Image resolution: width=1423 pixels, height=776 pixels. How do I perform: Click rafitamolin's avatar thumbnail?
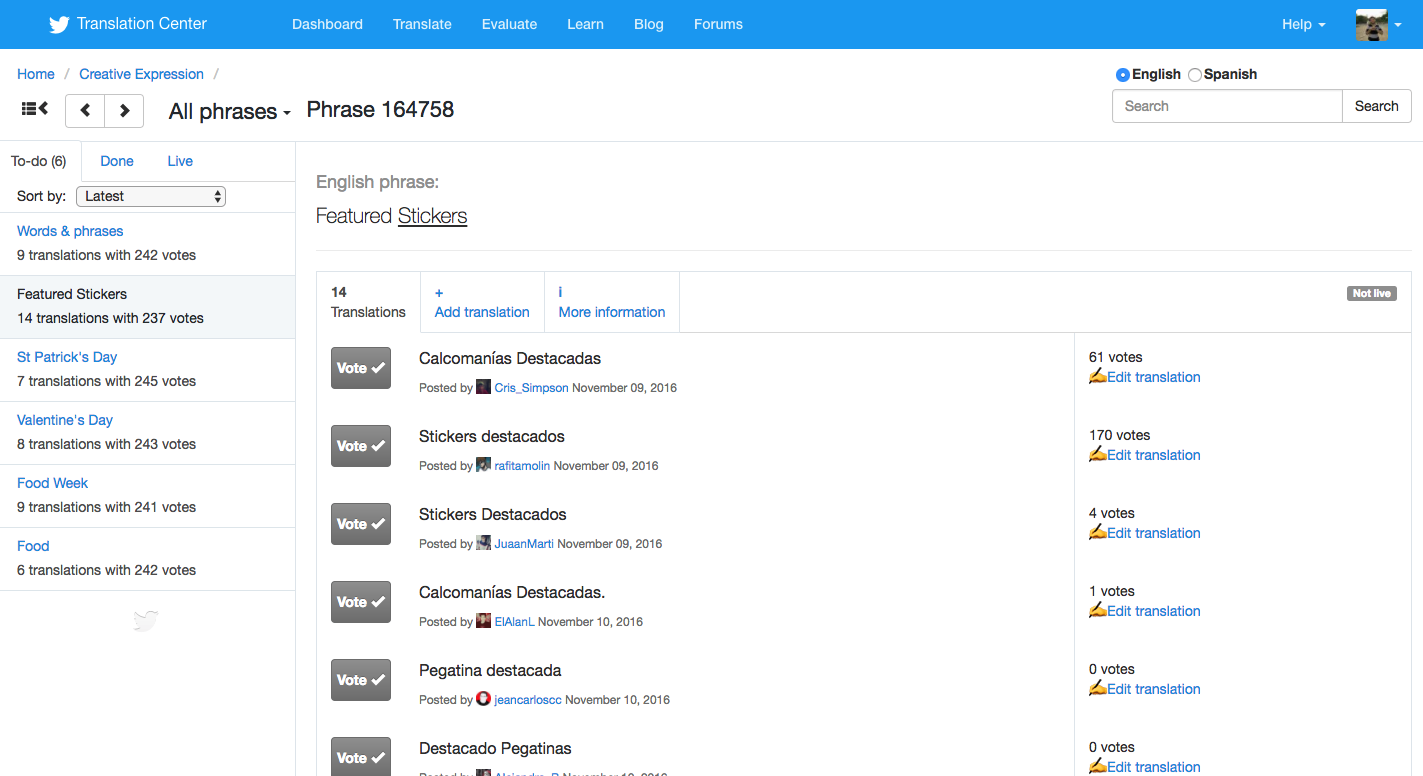[x=483, y=465]
